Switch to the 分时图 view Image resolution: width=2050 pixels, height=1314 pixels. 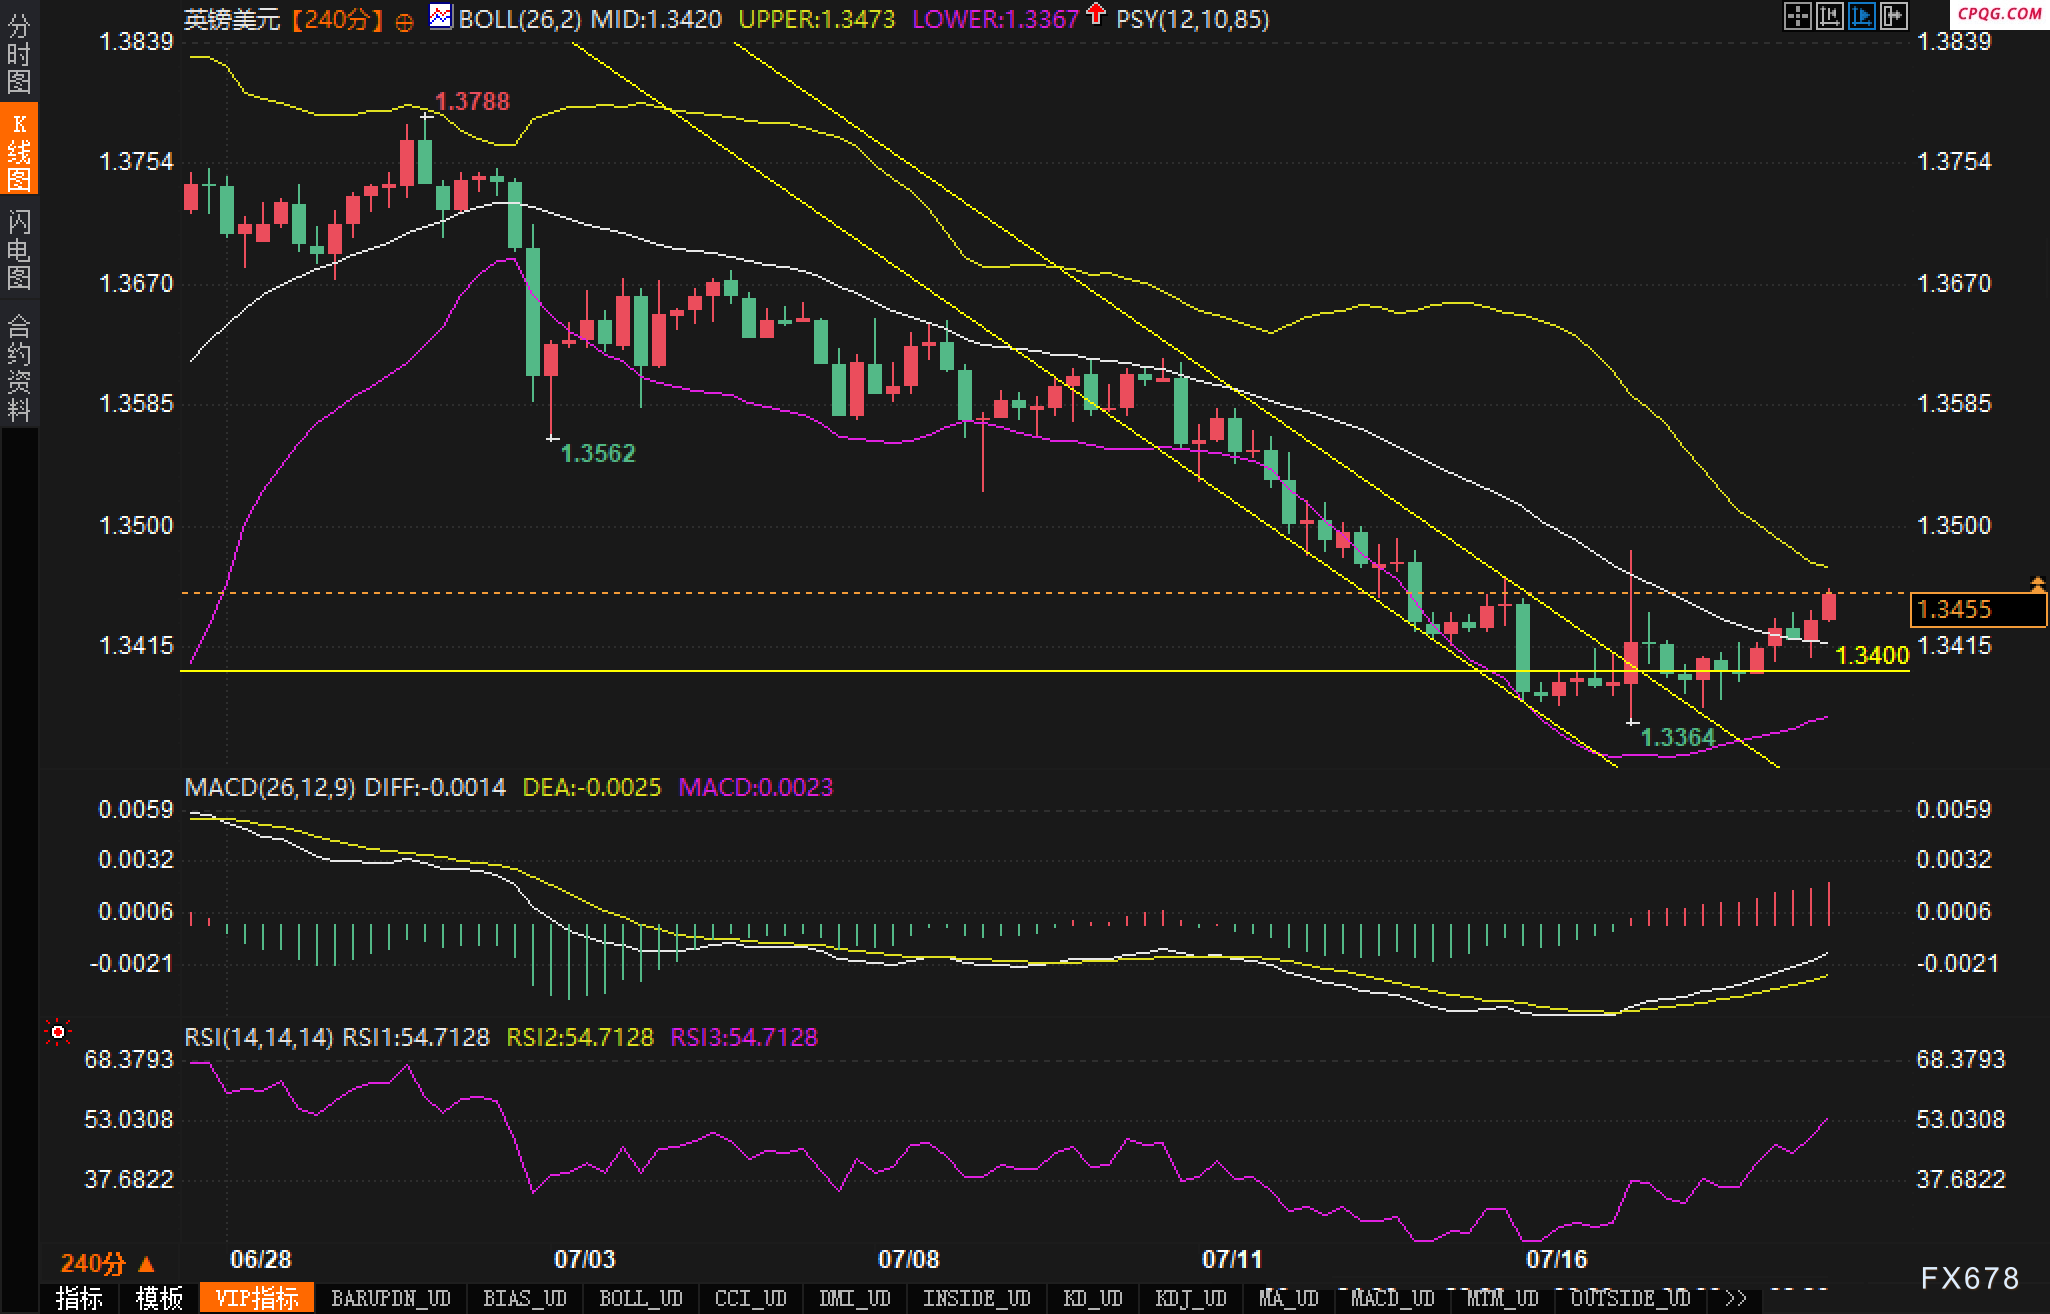pos(19,54)
